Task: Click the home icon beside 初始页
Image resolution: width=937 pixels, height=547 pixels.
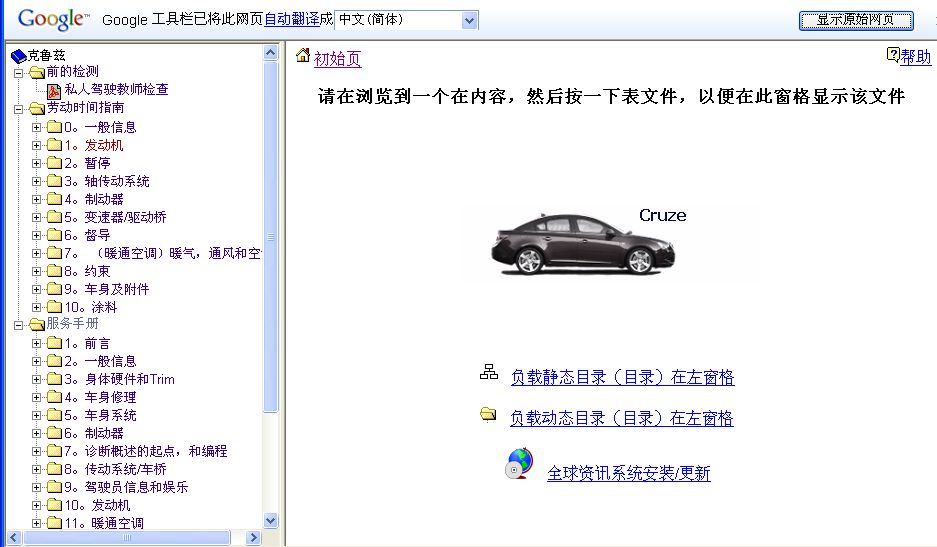Action: coord(303,56)
